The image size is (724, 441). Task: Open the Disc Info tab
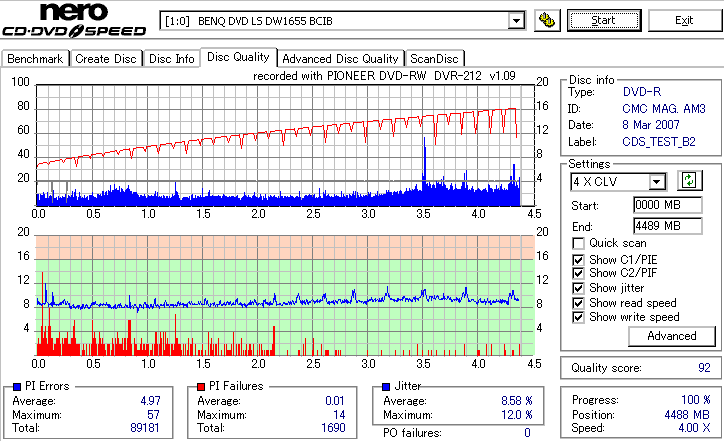click(x=172, y=59)
